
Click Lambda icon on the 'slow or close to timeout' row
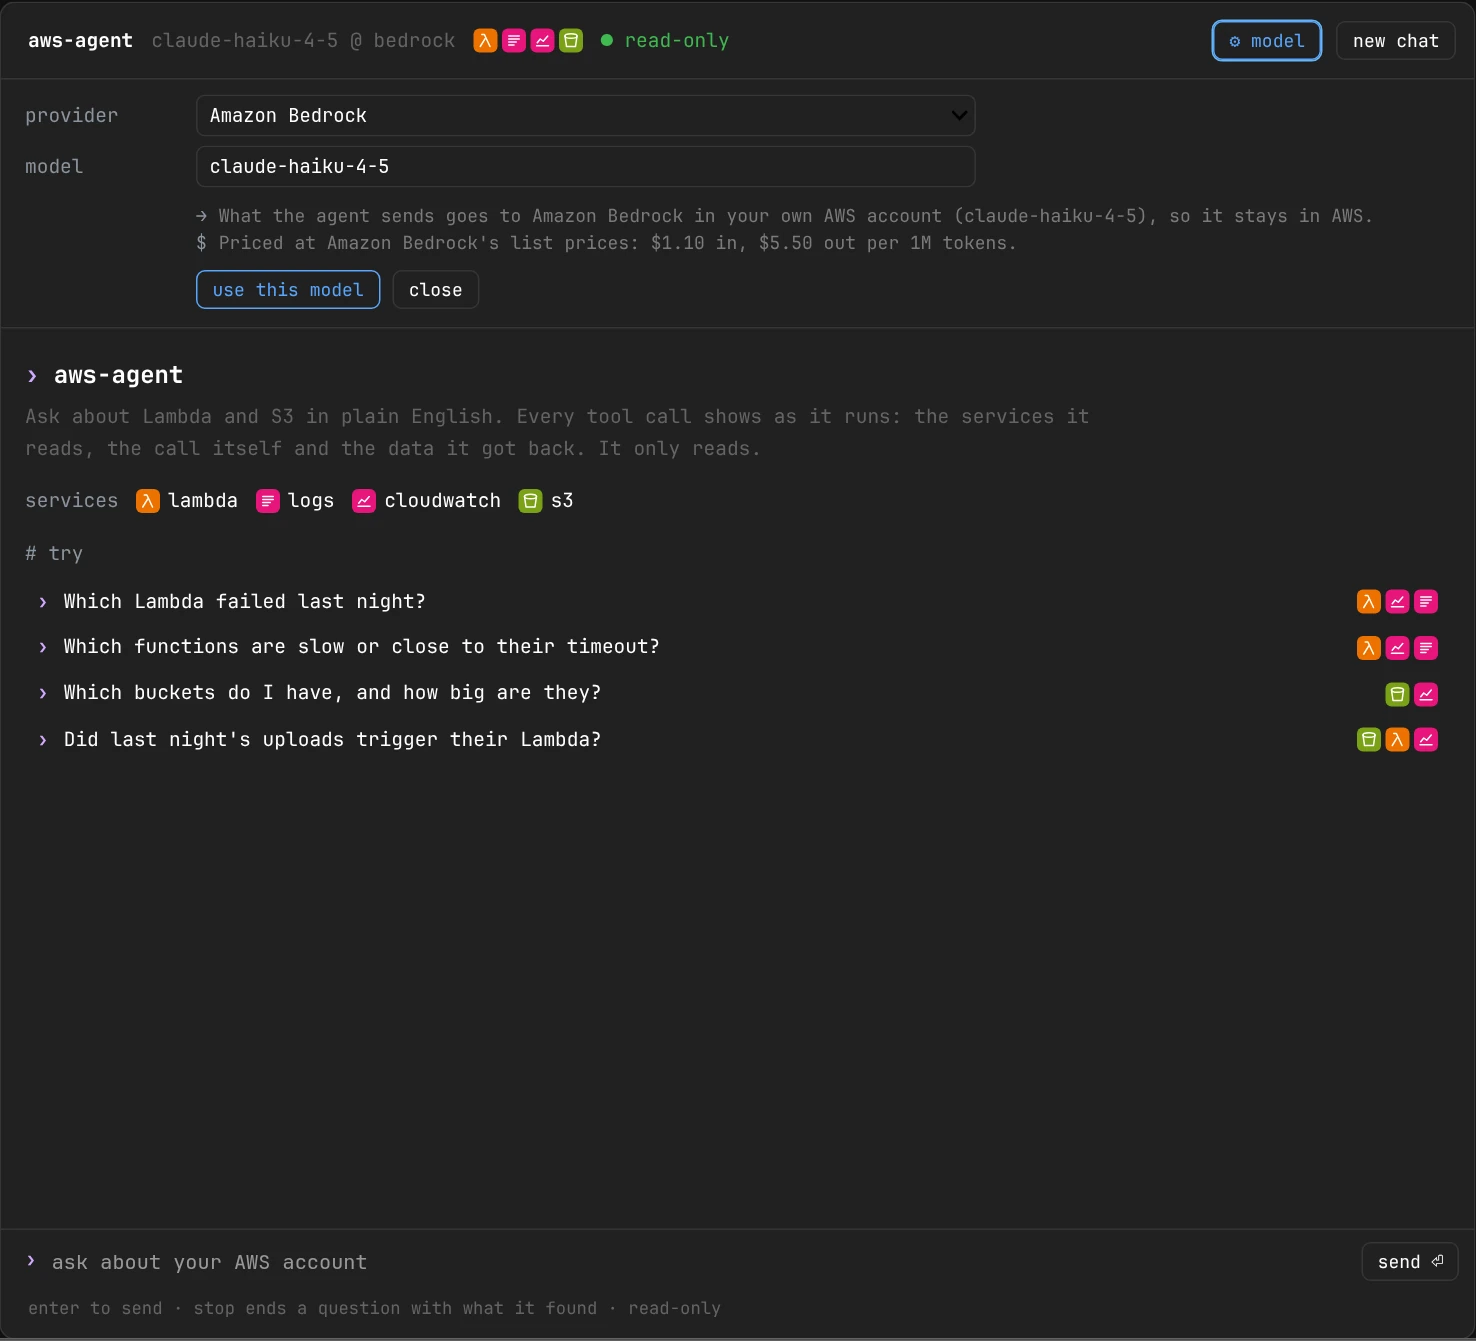point(1369,648)
